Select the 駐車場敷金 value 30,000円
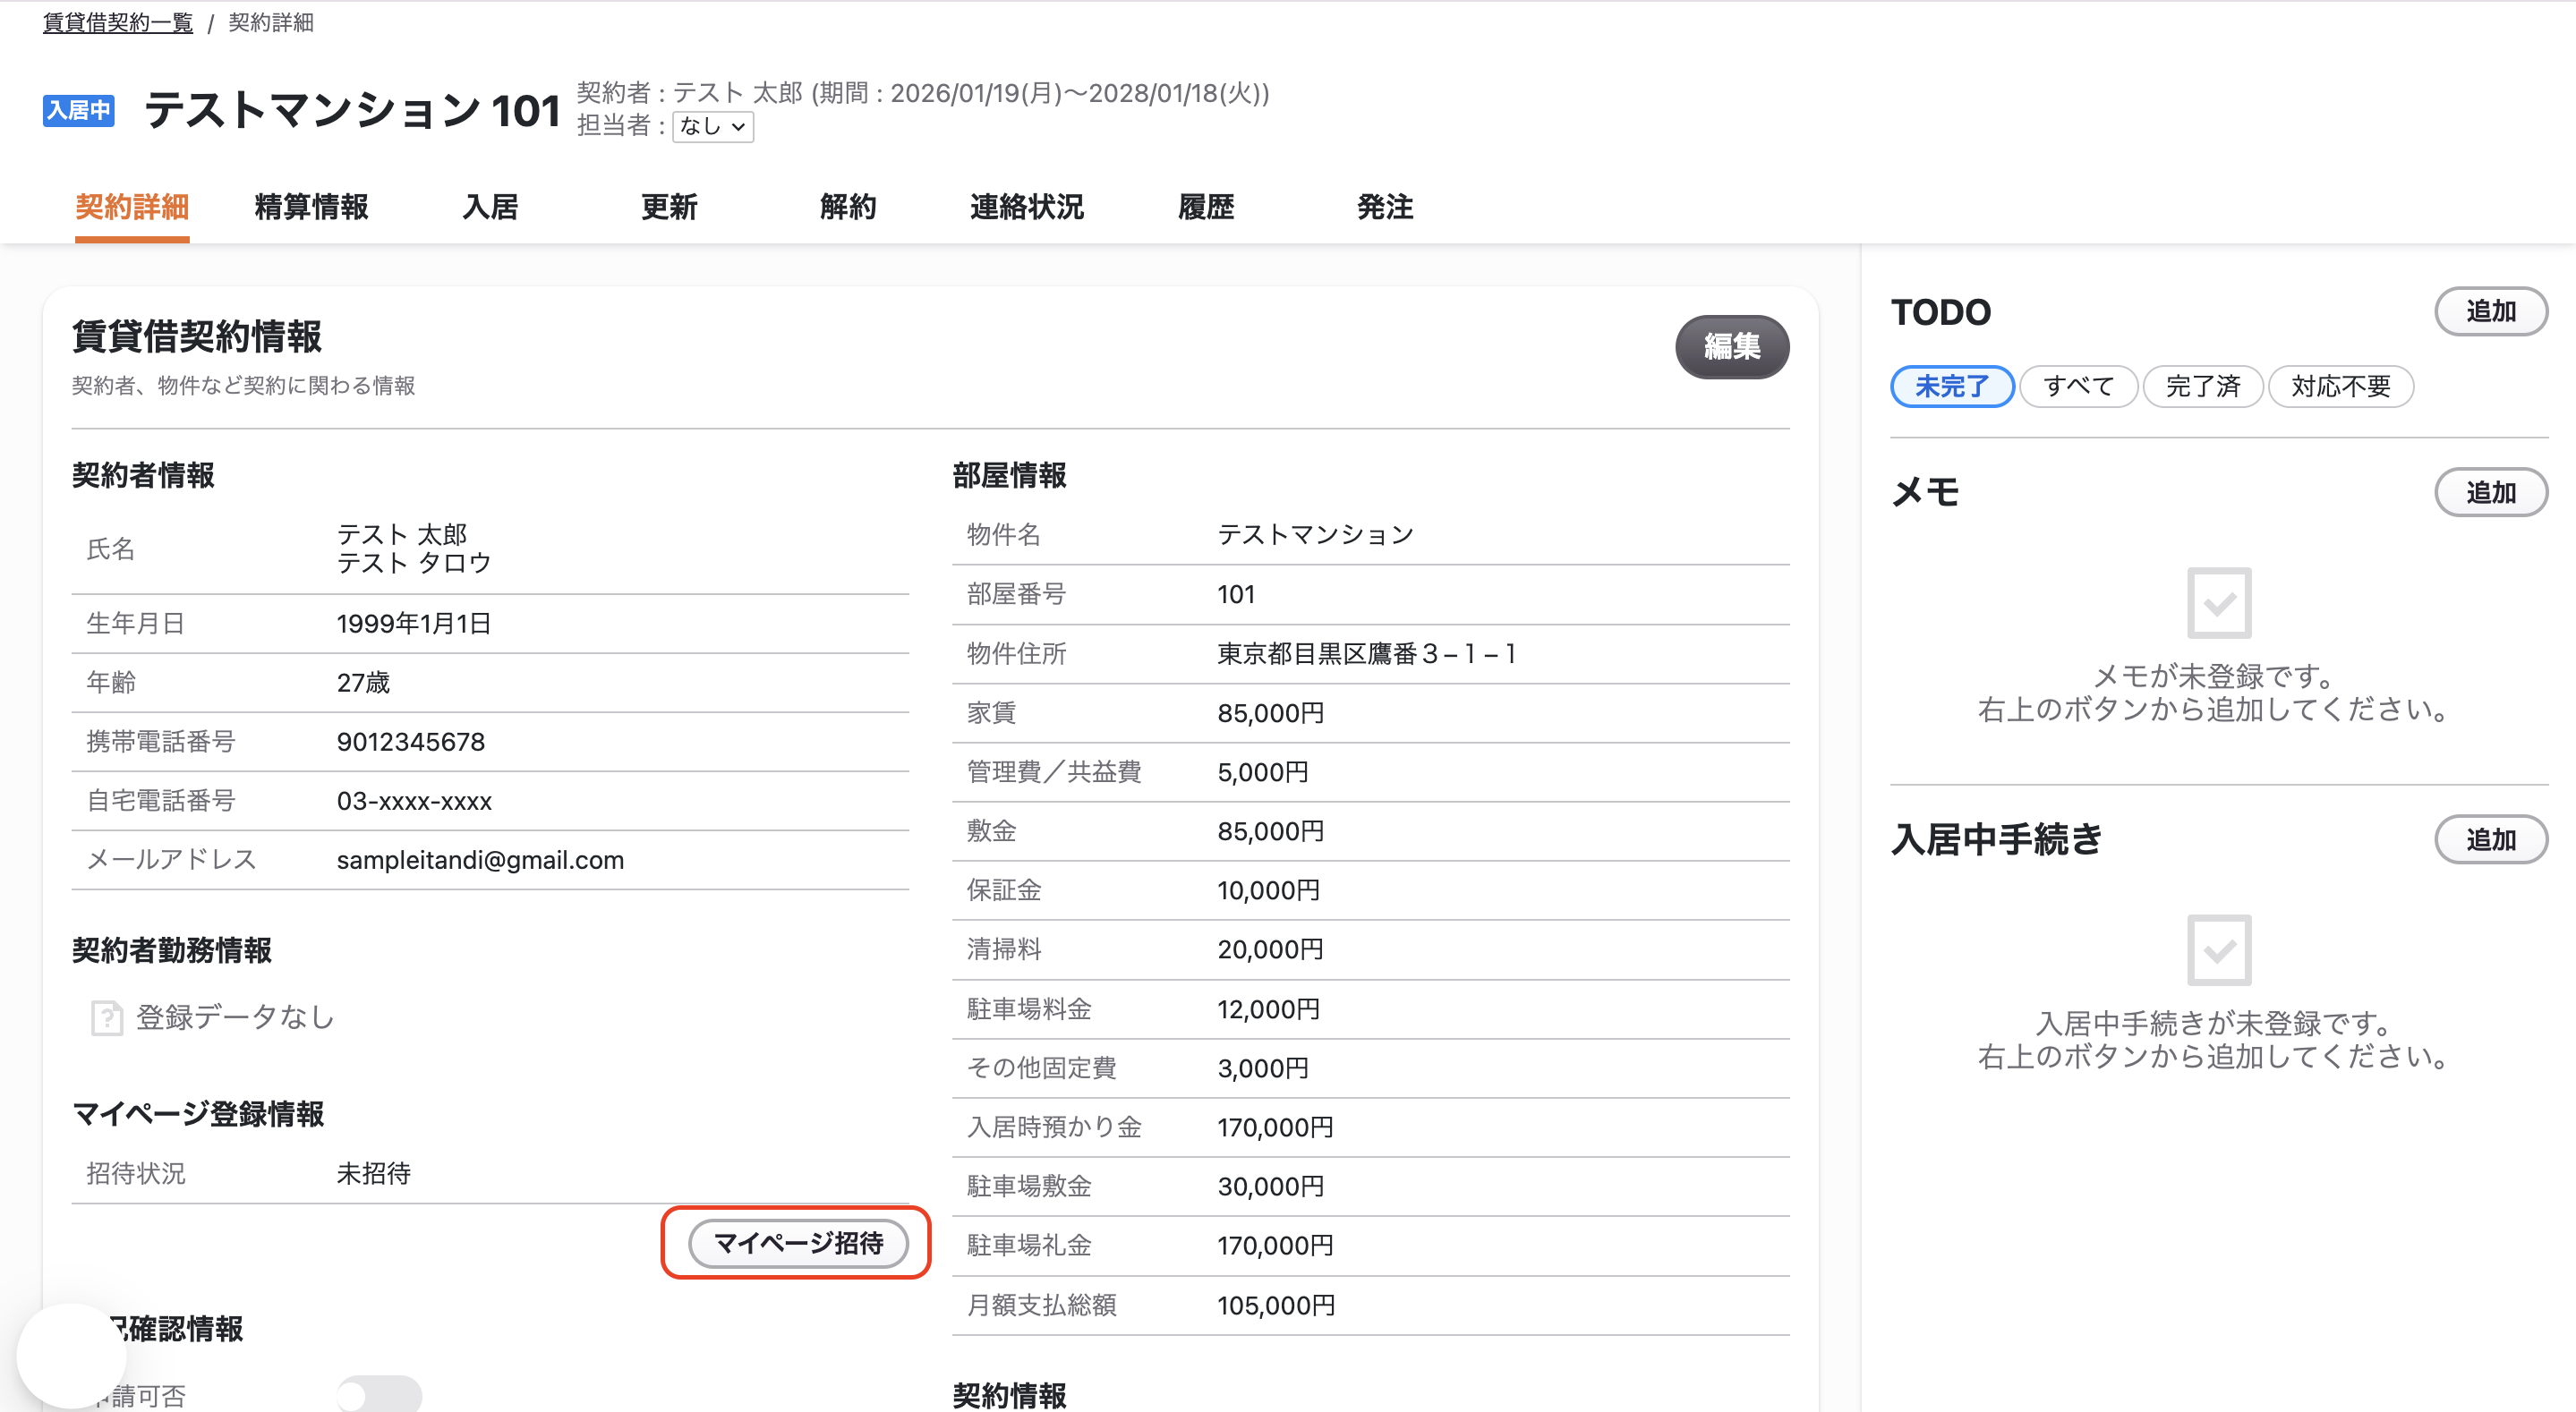Viewport: 2576px width, 1412px height. pos(1270,1186)
